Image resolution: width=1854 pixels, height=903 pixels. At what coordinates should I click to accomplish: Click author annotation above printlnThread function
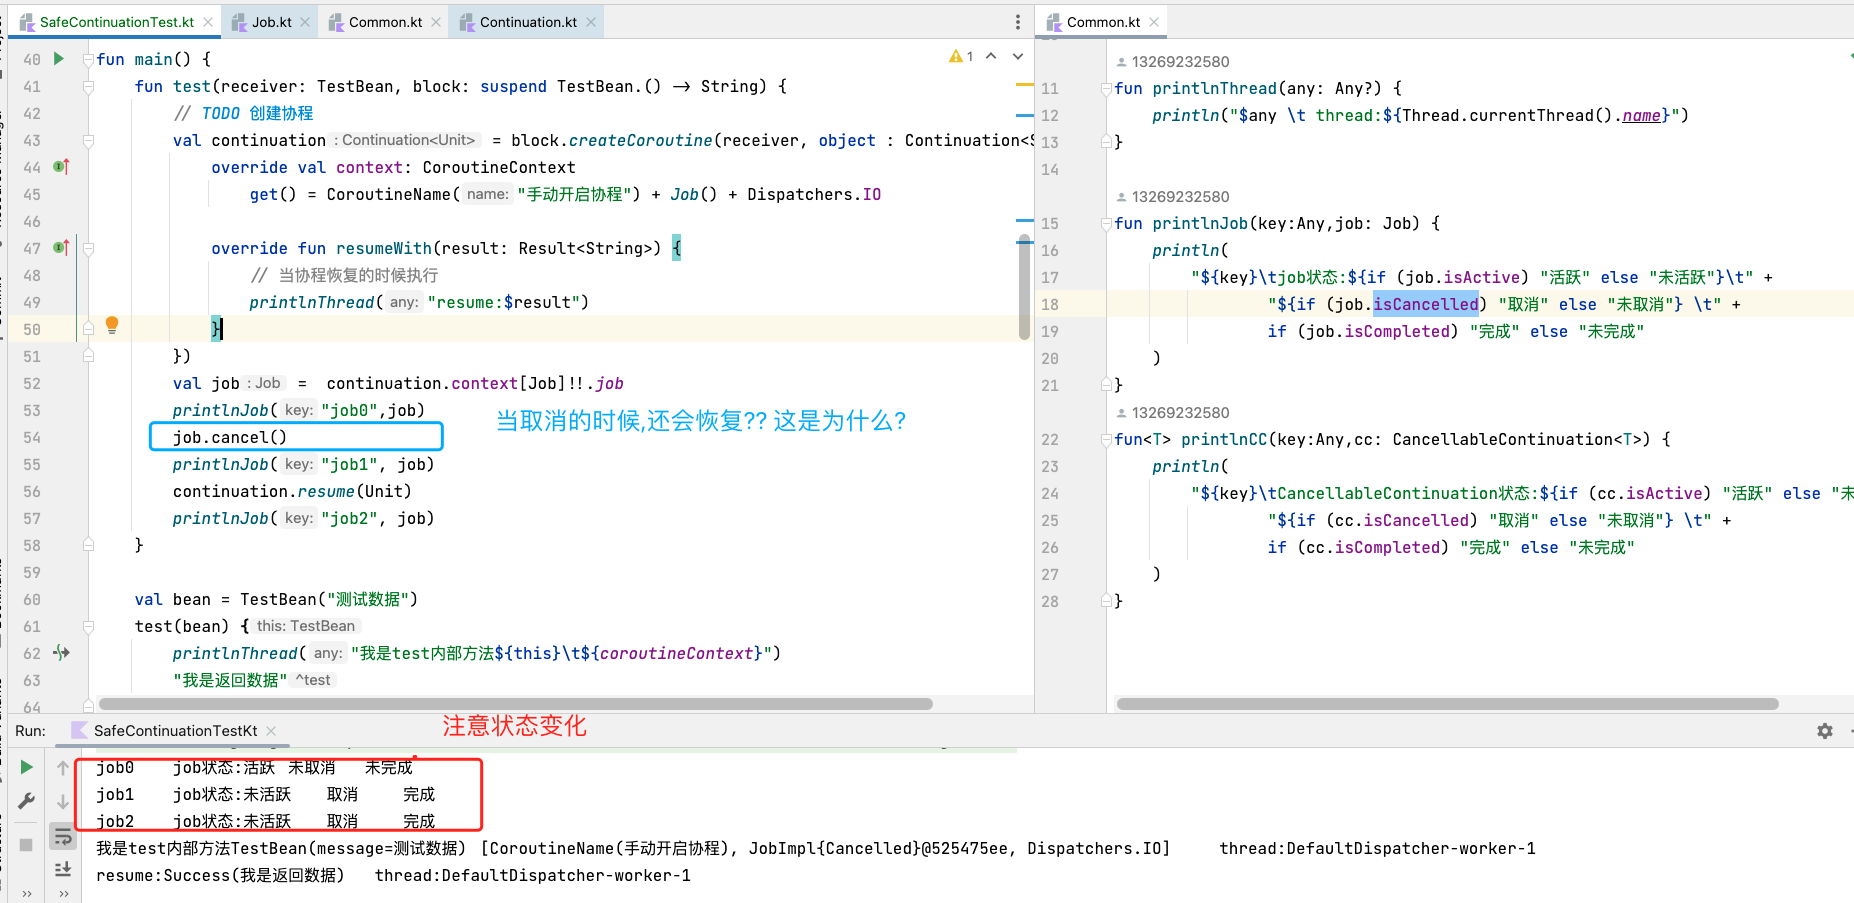point(1173,62)
